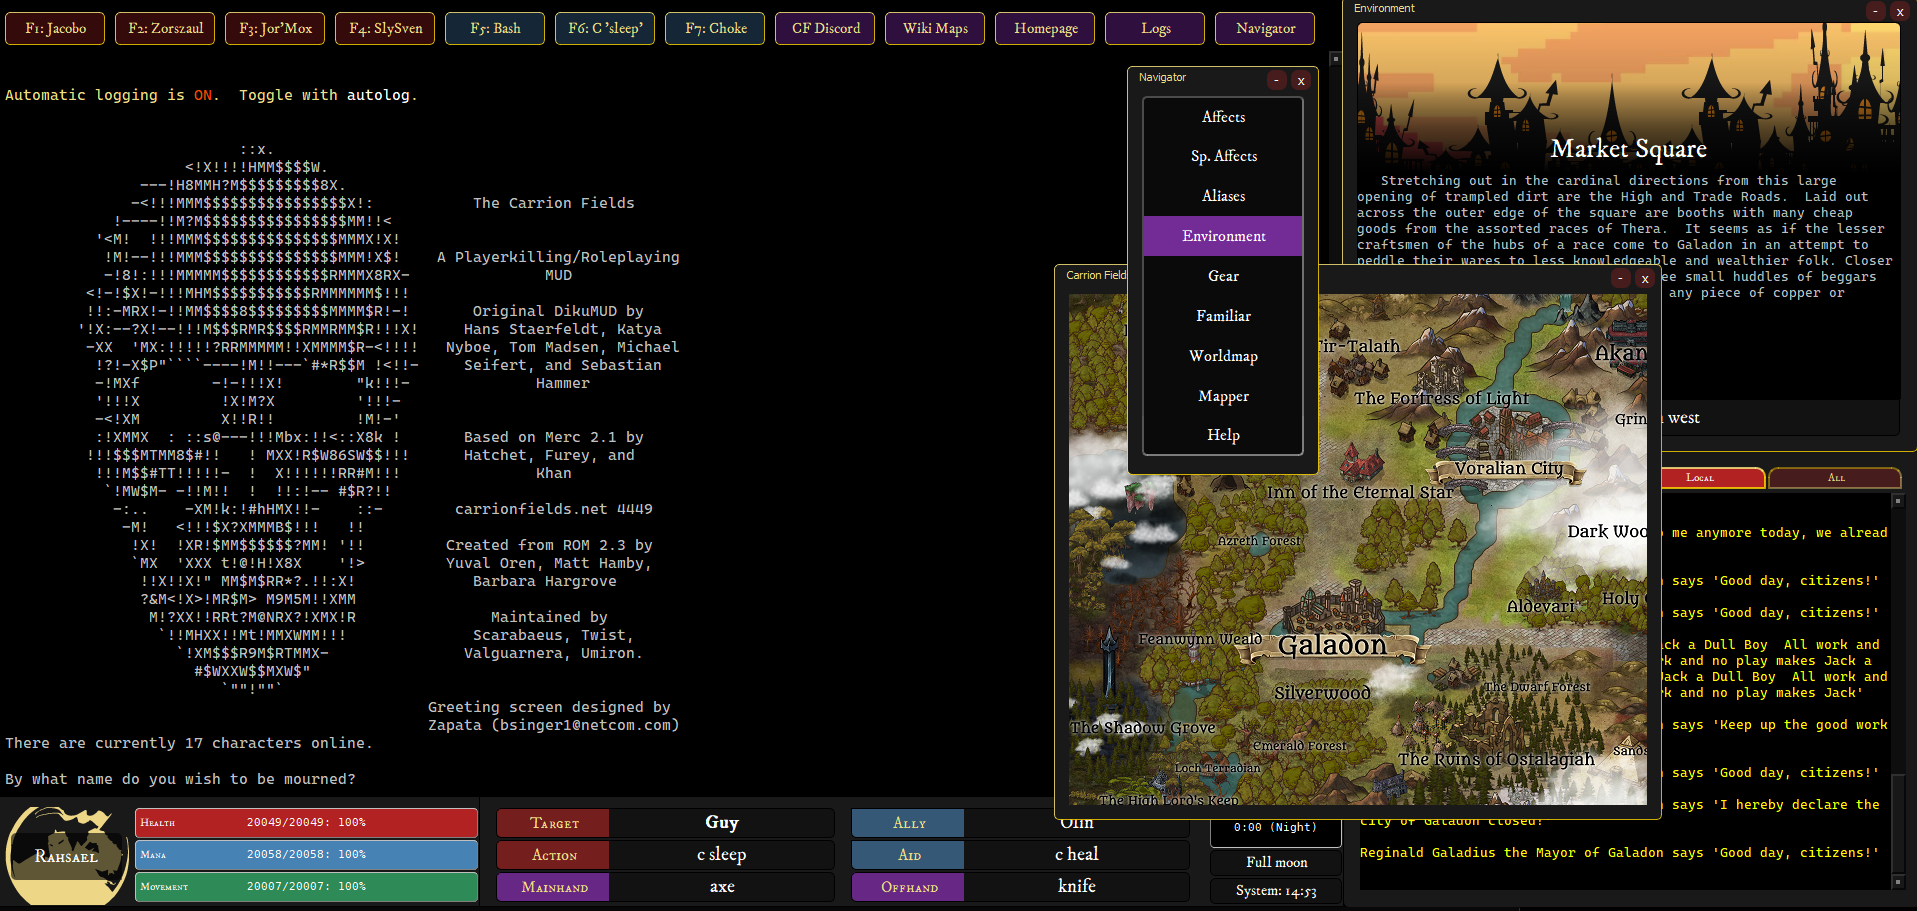Screen dimensions: 1917x911
Task: Click chat scrollbar up arrow
Action: 1898,500
